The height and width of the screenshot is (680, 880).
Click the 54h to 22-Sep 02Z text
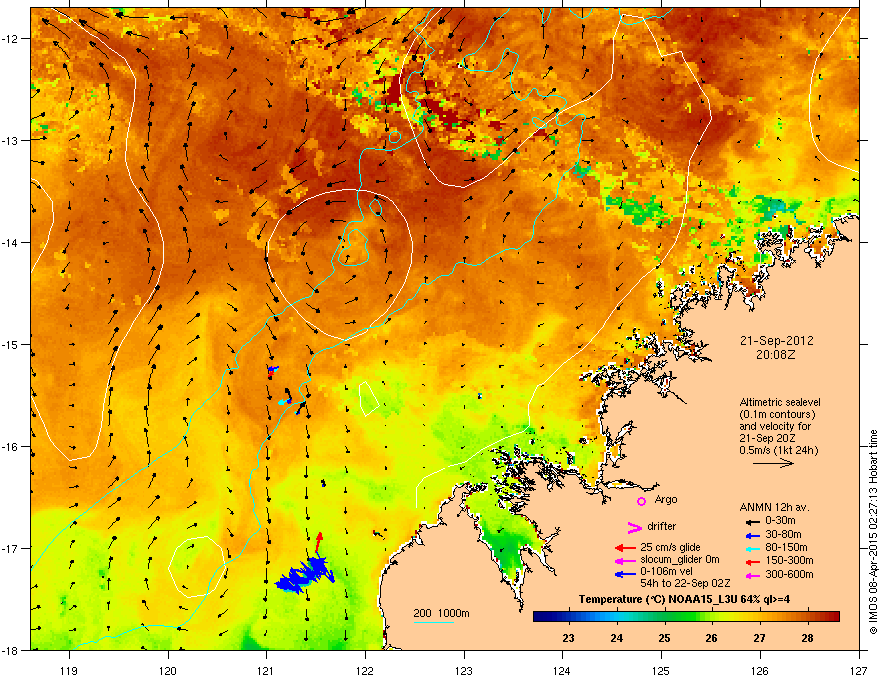[685, 583]
